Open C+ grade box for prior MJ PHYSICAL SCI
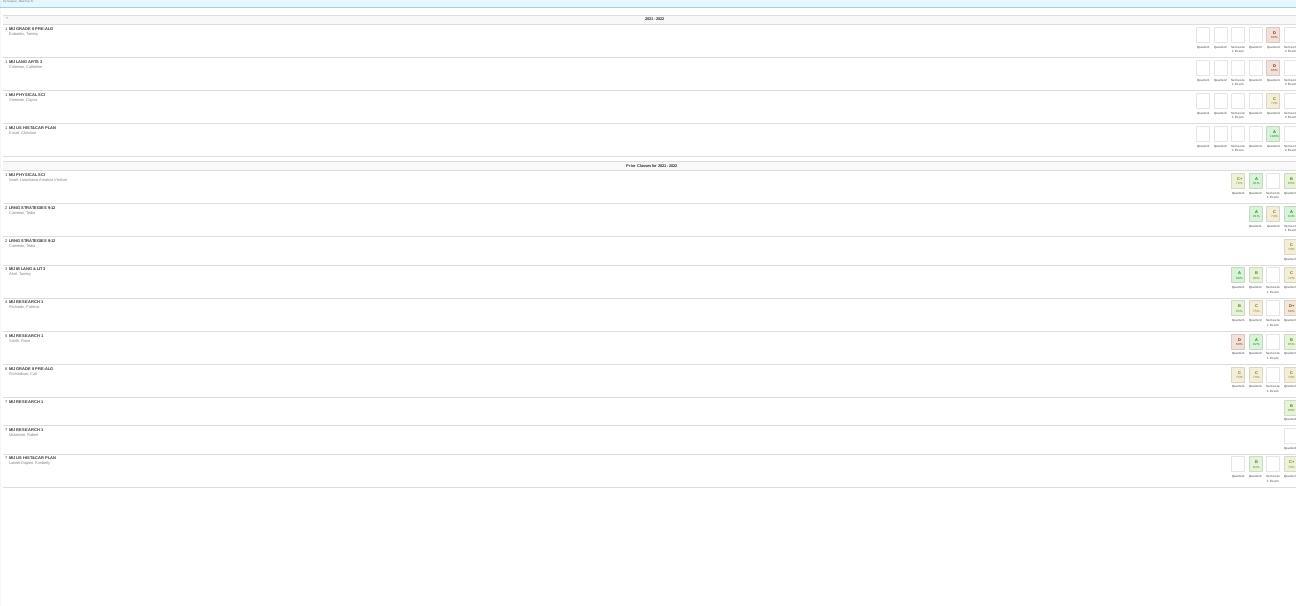 click(x=1238, y=181)
